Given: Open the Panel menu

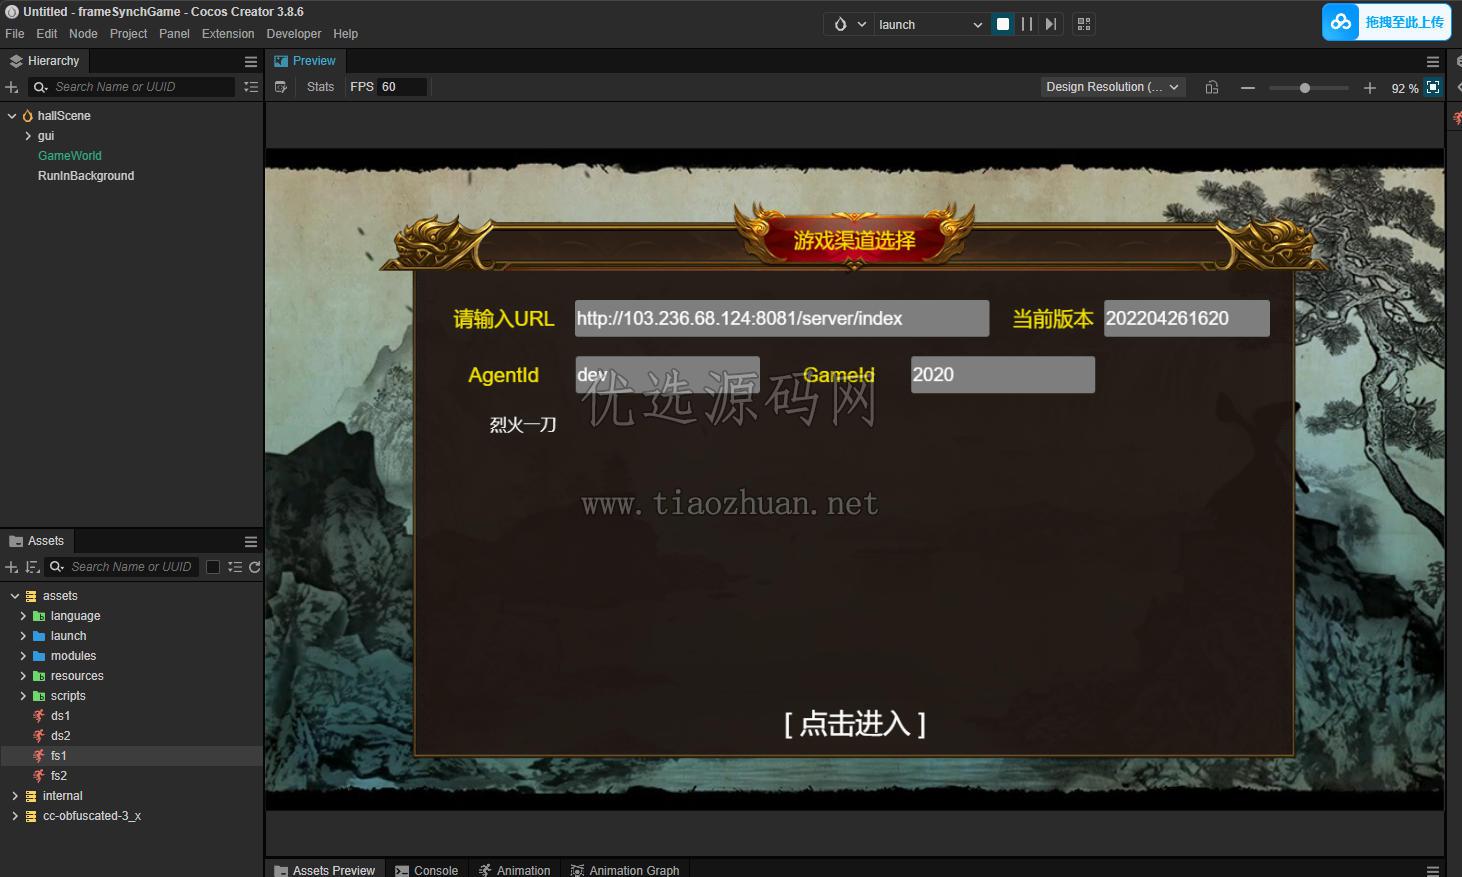Looking at the screenshot, I should pyautogui.click(x=174, y=34).
